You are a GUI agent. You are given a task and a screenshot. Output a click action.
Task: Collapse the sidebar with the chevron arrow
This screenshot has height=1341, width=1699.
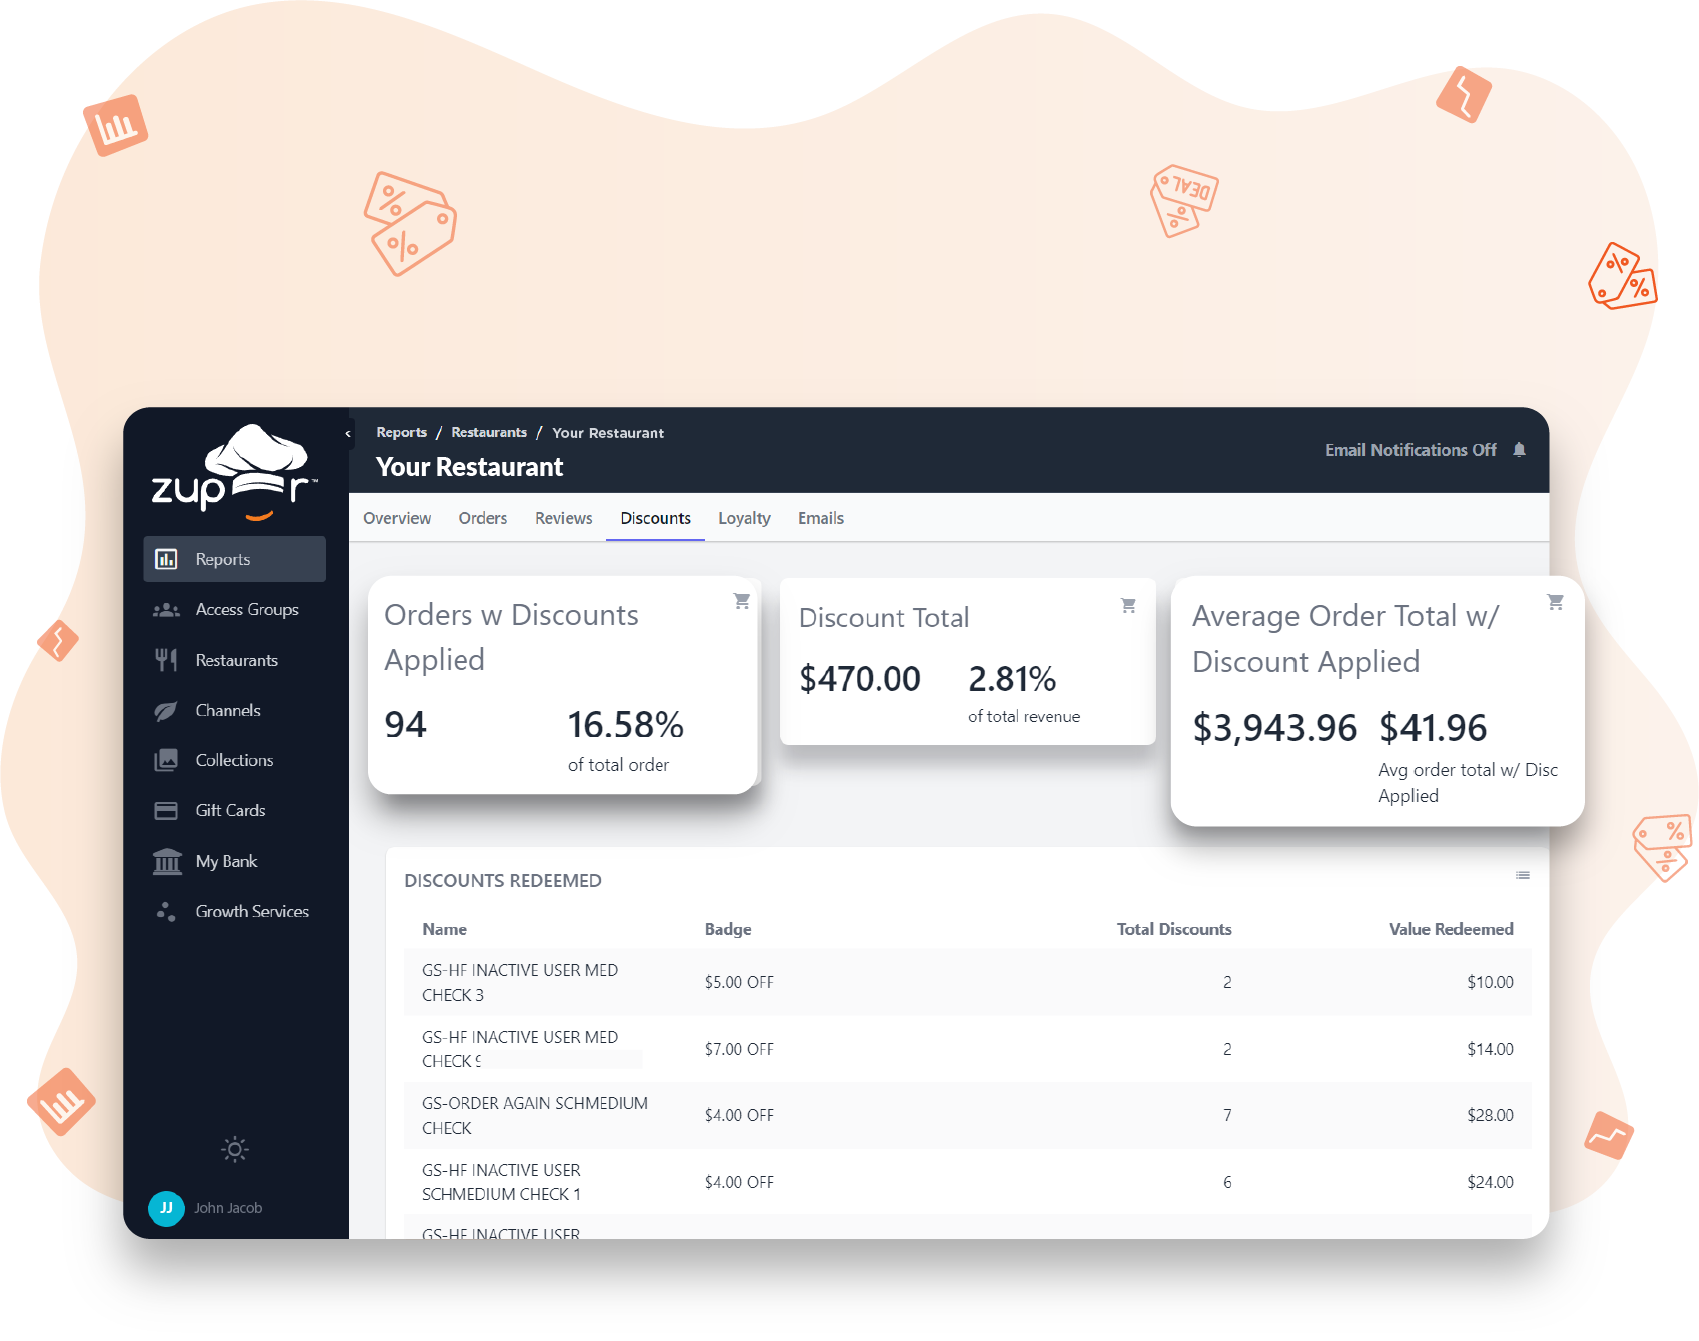(x=348, y=434)
